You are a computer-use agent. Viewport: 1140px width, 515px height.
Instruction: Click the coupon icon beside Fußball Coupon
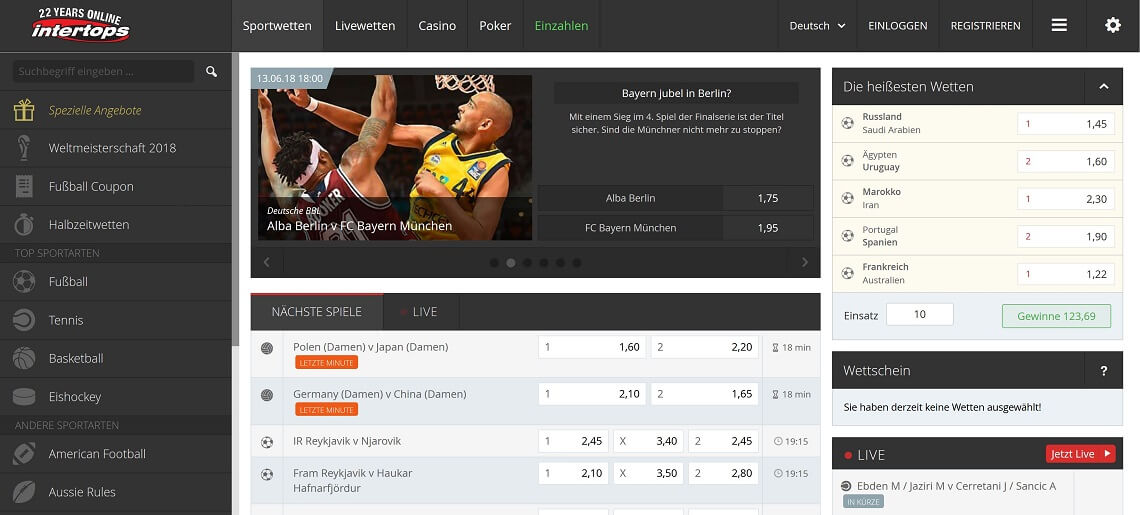click(24, 186)
